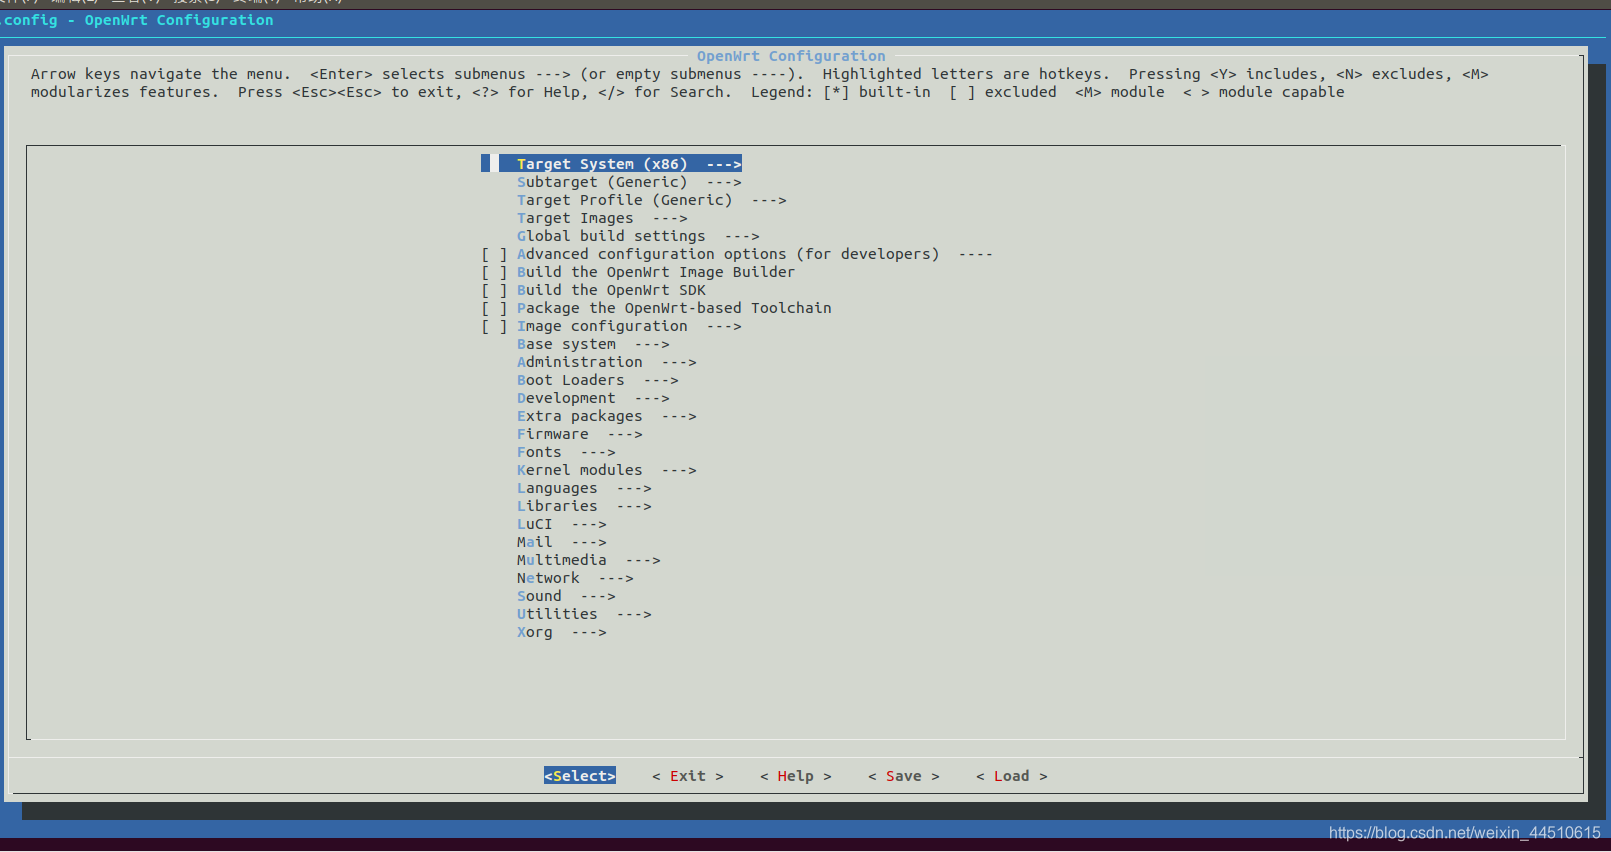Viewport: 1611px width, 852px height.
Task: Expand the Firmware submenu
Action: tap(579, 434)
